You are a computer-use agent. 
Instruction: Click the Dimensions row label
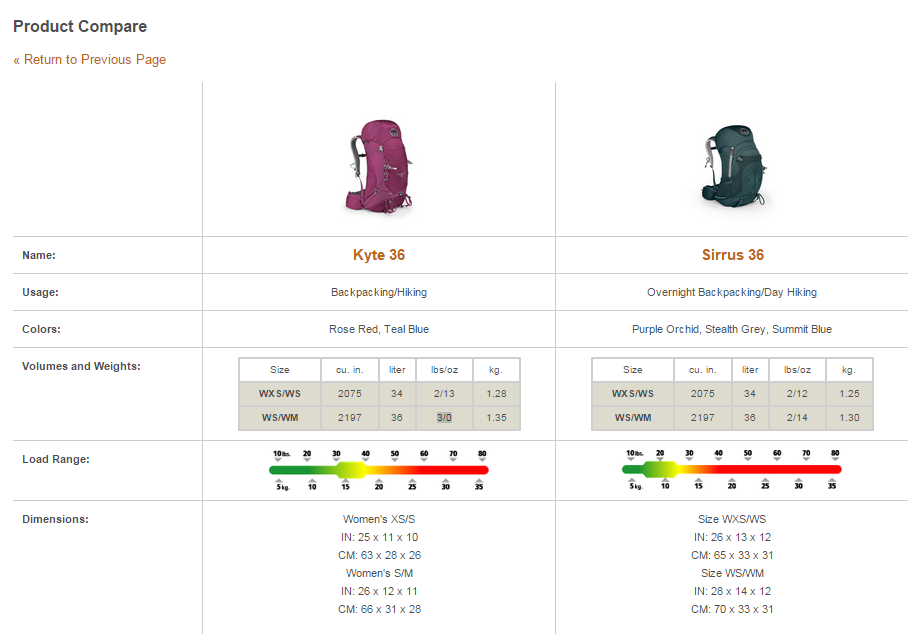coord(55,519)
